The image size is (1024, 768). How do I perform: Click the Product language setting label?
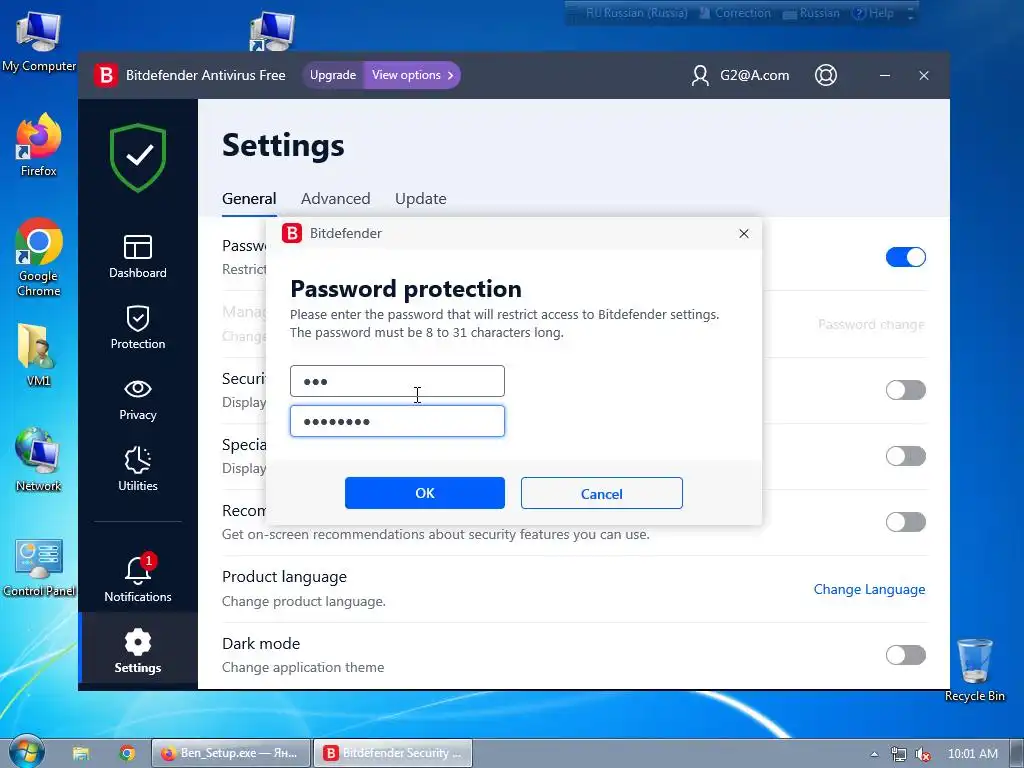point(284,577)
